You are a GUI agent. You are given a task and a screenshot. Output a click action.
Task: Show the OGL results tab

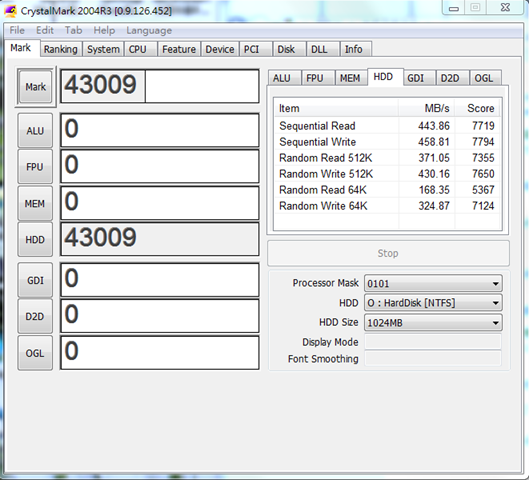pyautogui.click(x=484, y=78)
